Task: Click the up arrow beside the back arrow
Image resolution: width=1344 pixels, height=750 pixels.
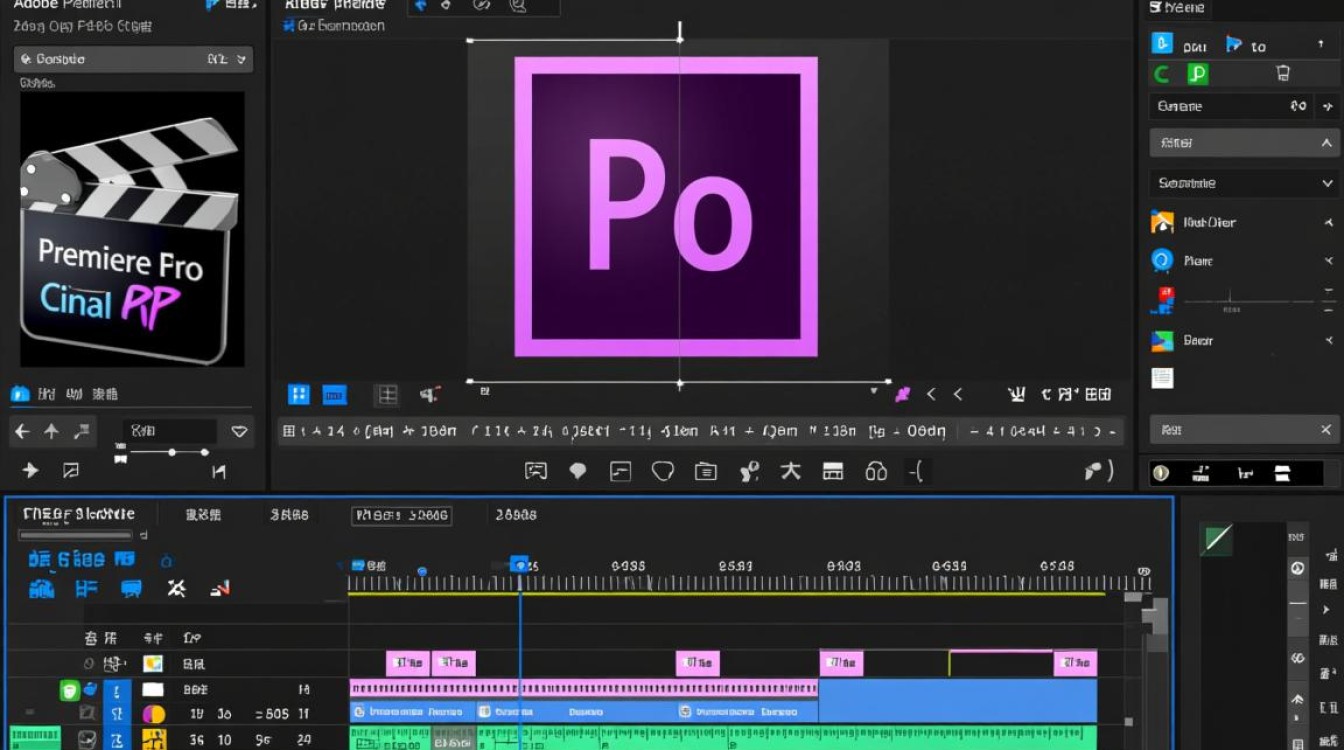Action: 51,432
